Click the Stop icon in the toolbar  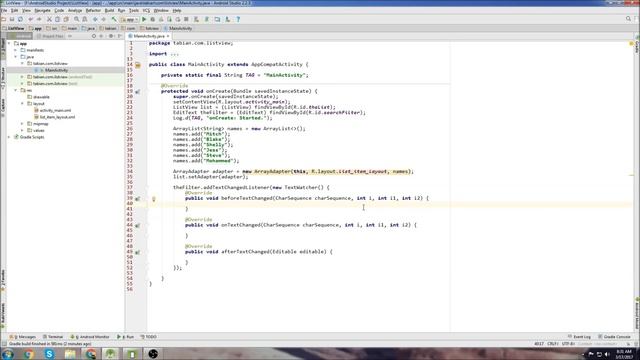point(186,19)
